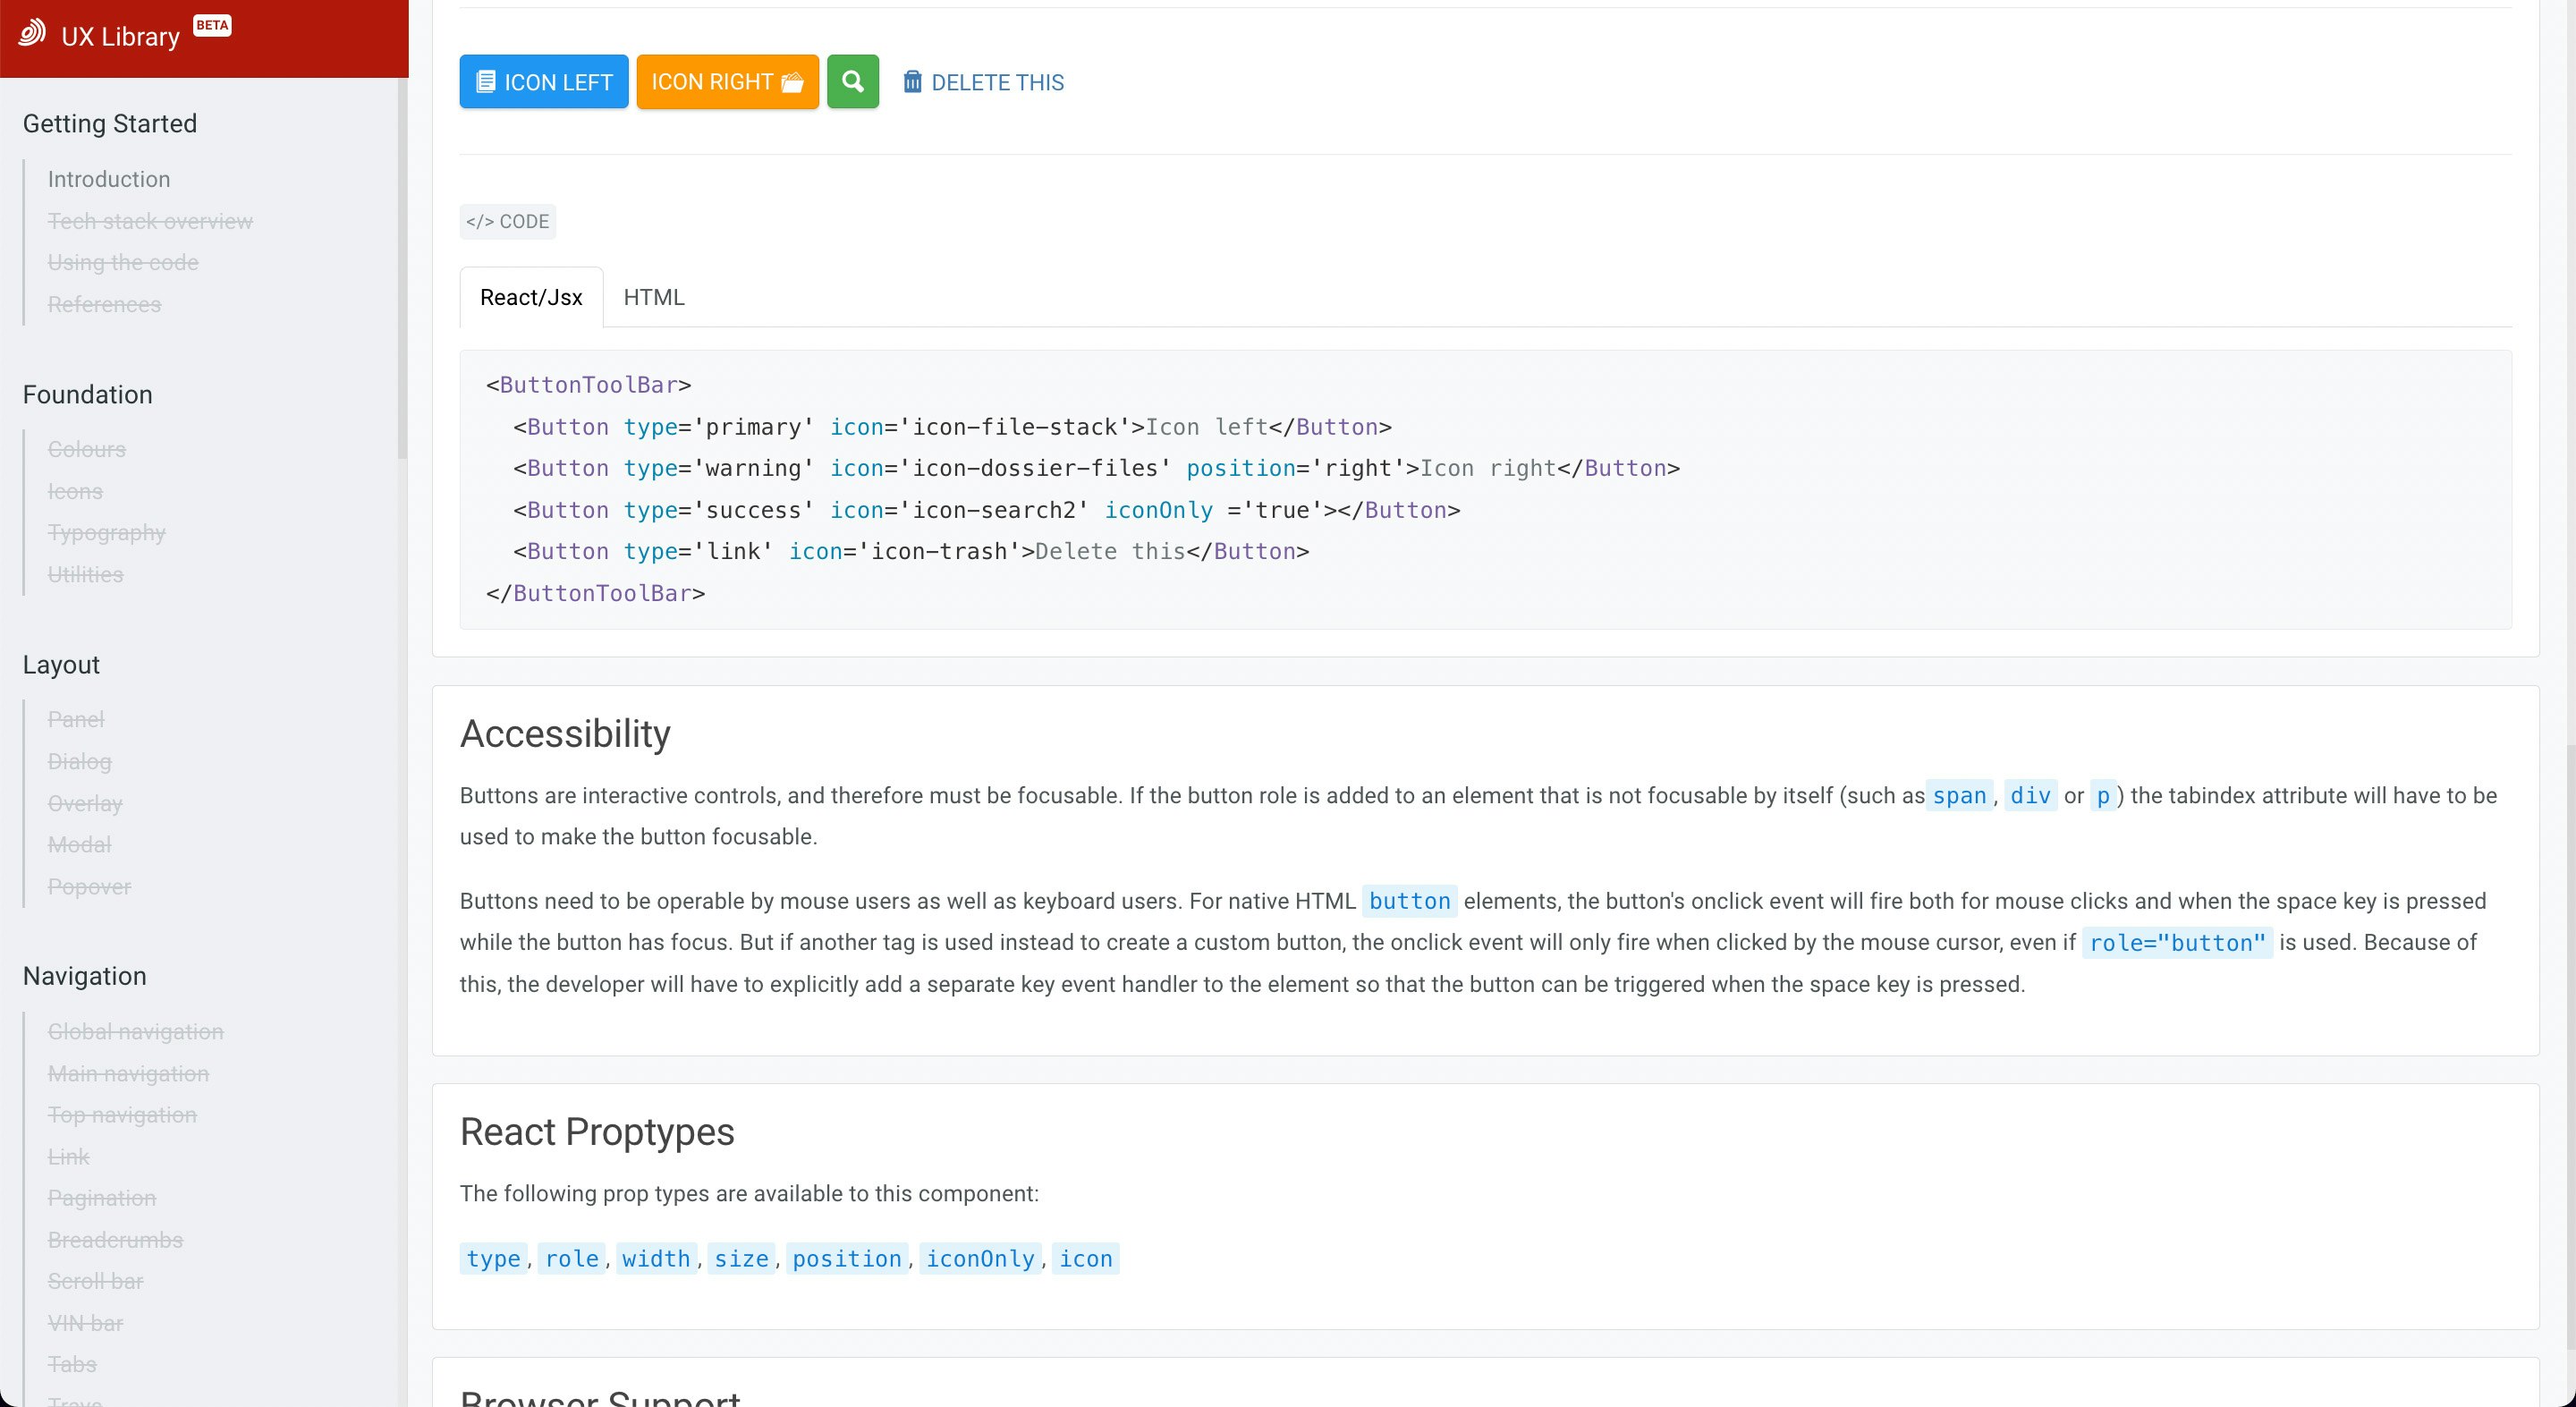Select the green magnifying glass button

point(852,82)
